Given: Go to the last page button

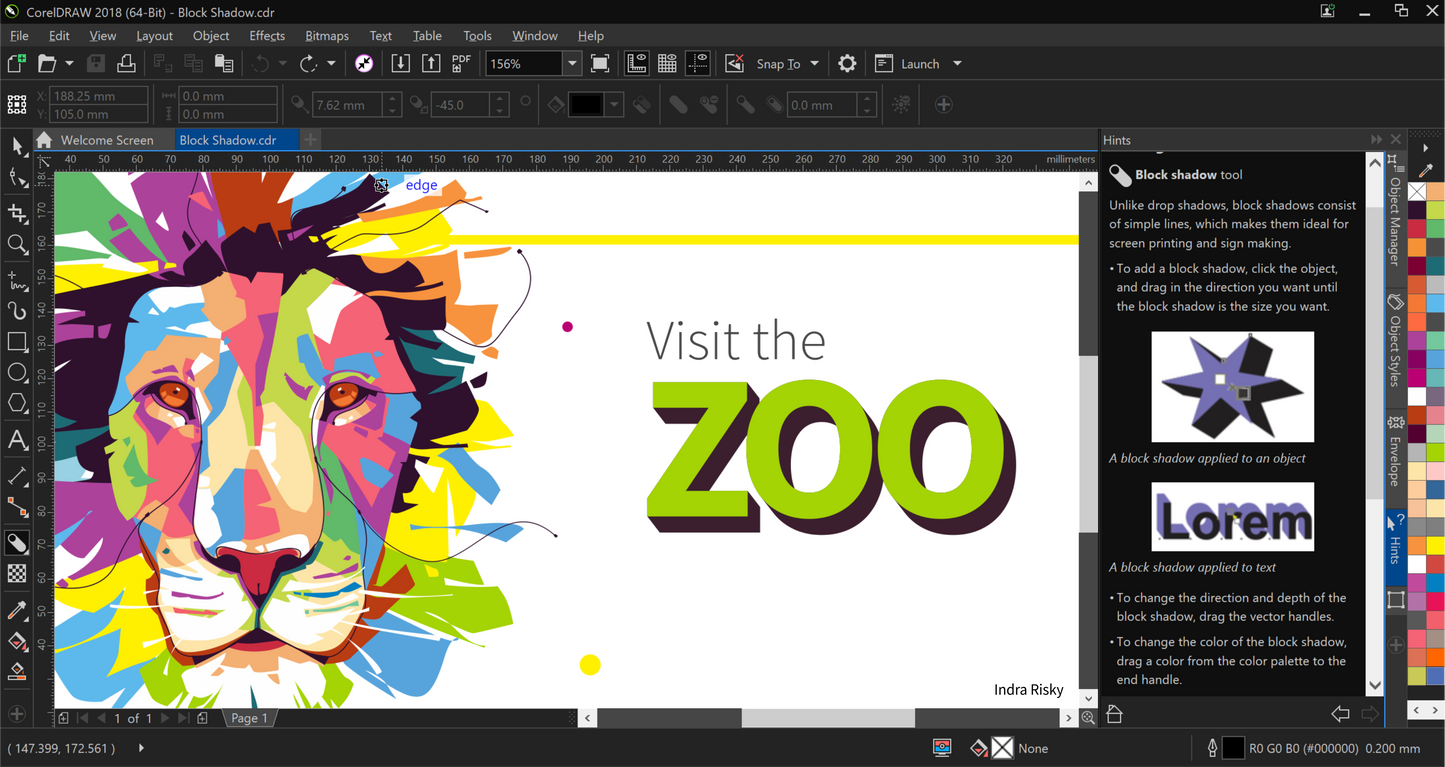Looking at the screenshot, I should tap(183, 718).
